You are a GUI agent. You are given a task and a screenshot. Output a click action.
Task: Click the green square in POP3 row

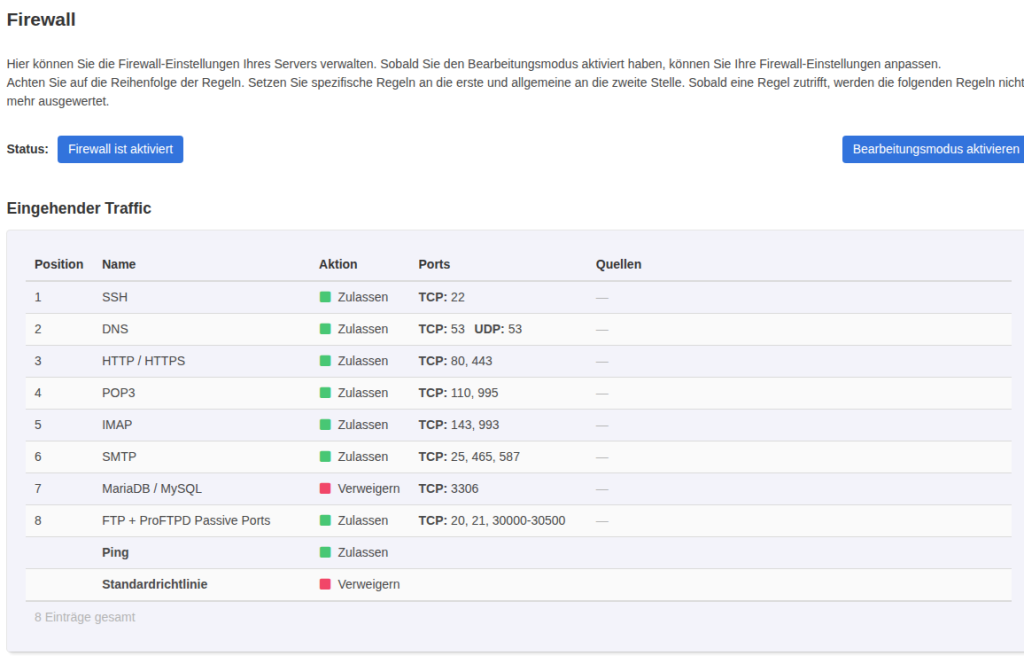(325, 393)
